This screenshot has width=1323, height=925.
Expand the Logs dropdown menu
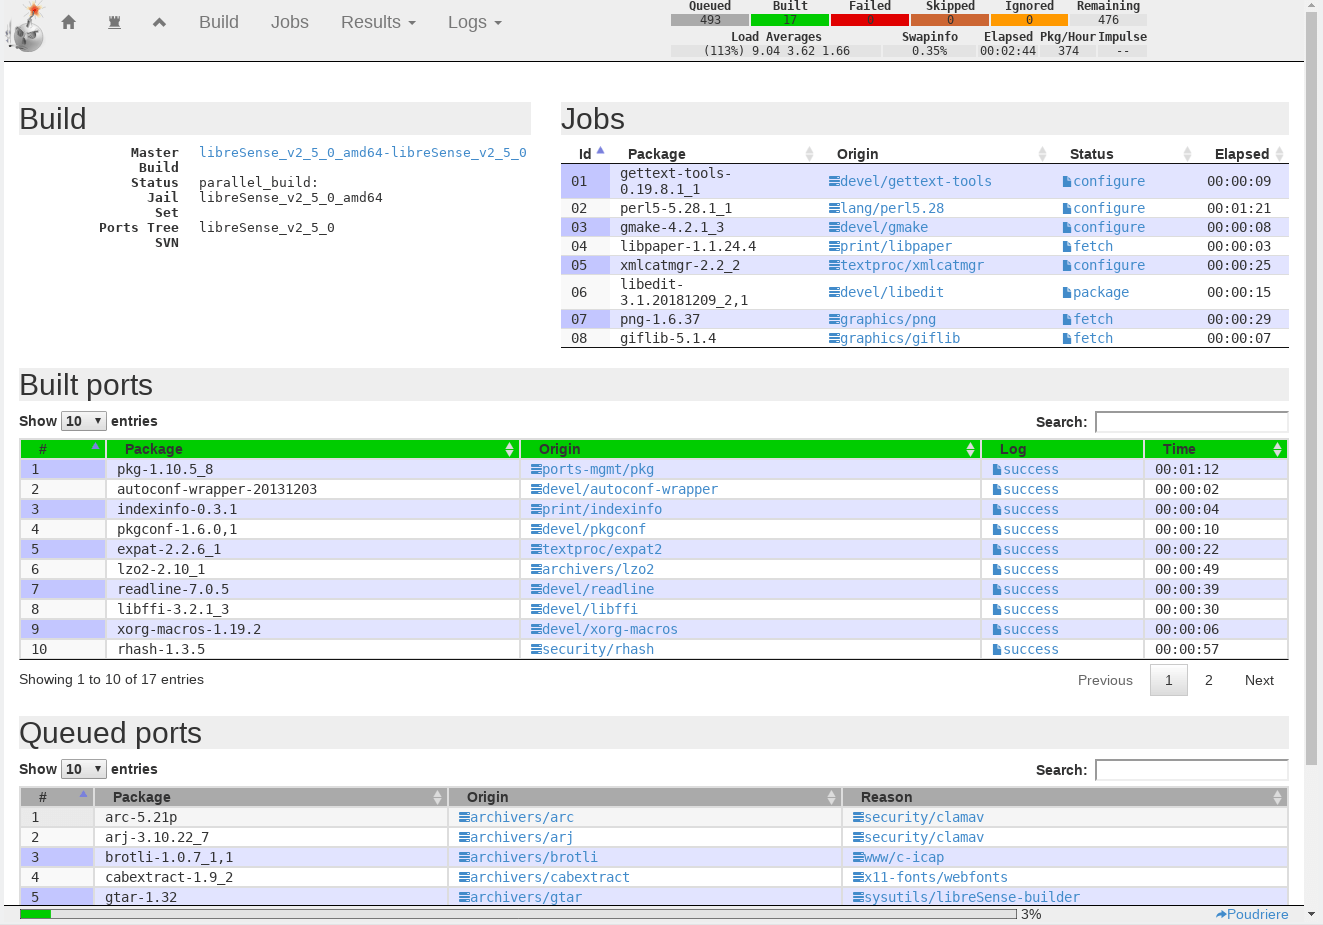[474, 22]
